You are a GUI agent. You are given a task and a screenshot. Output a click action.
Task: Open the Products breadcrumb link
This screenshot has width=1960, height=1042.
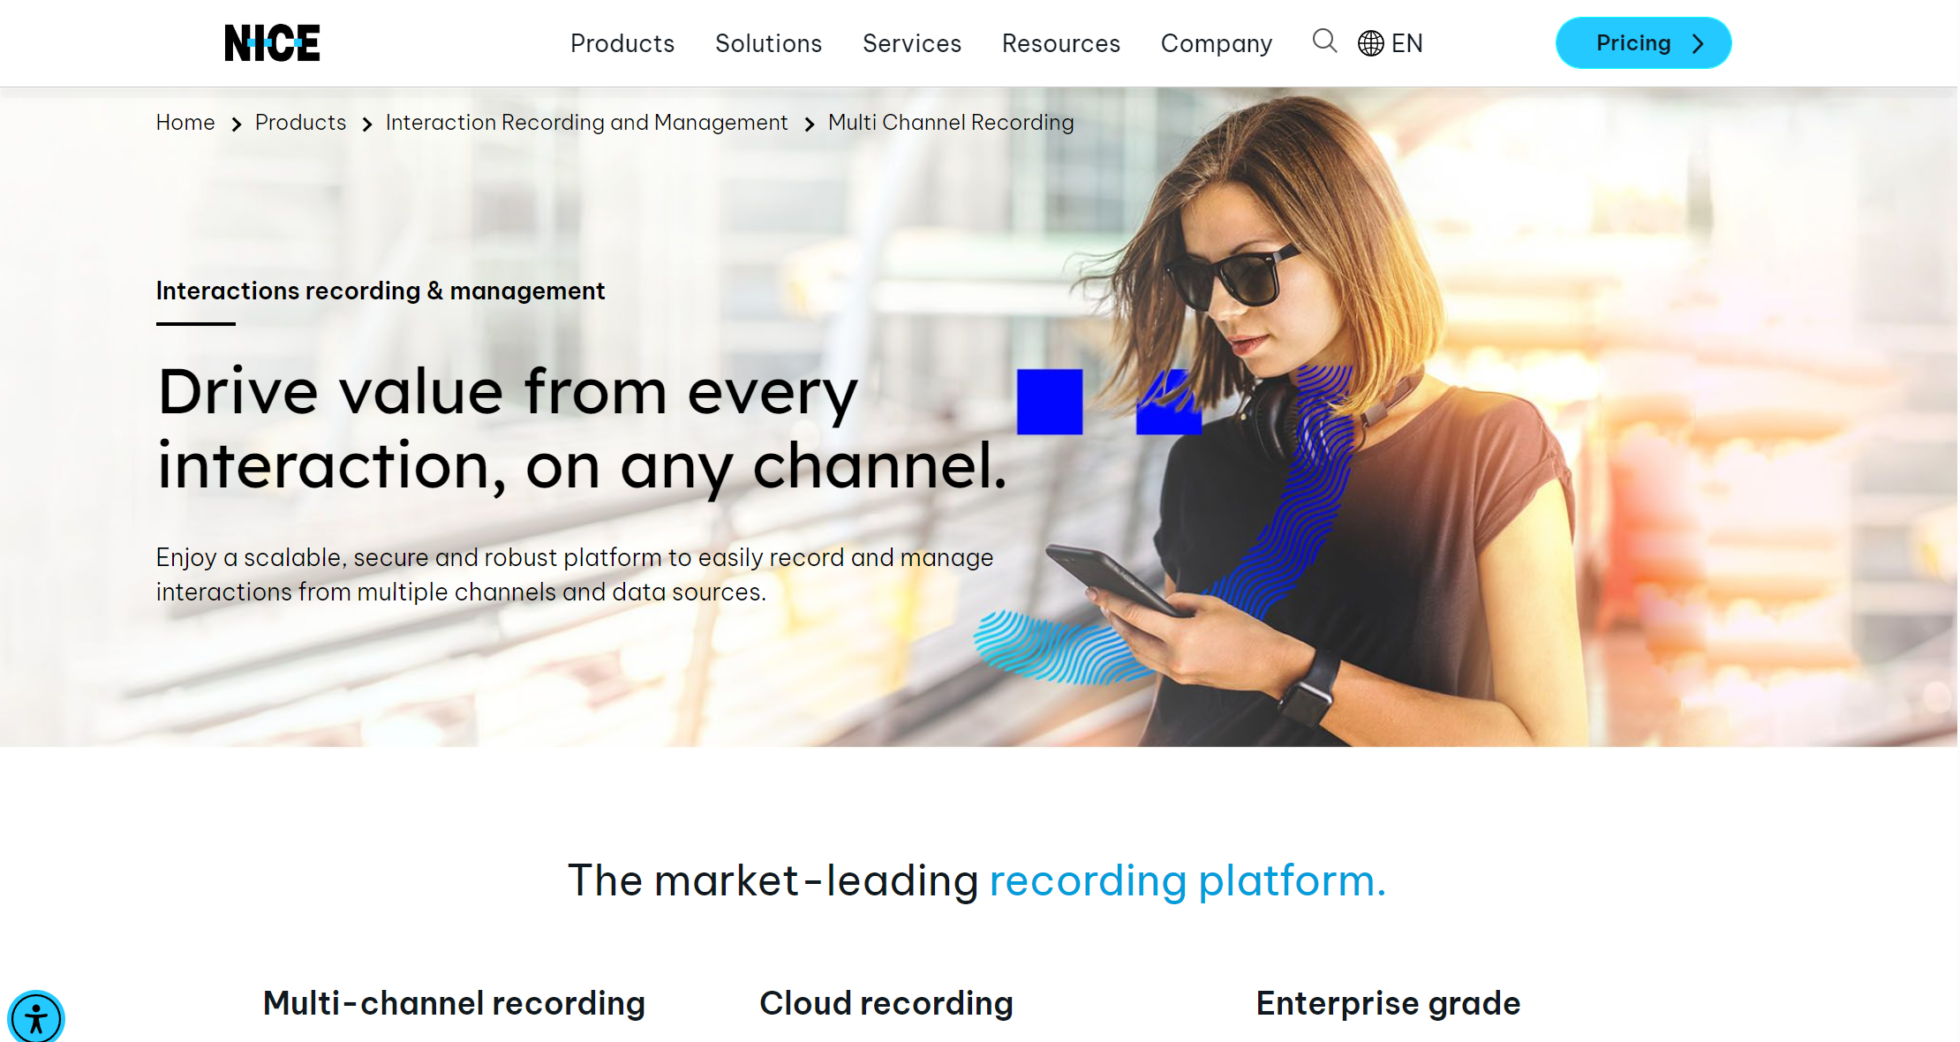coord(300,123)
